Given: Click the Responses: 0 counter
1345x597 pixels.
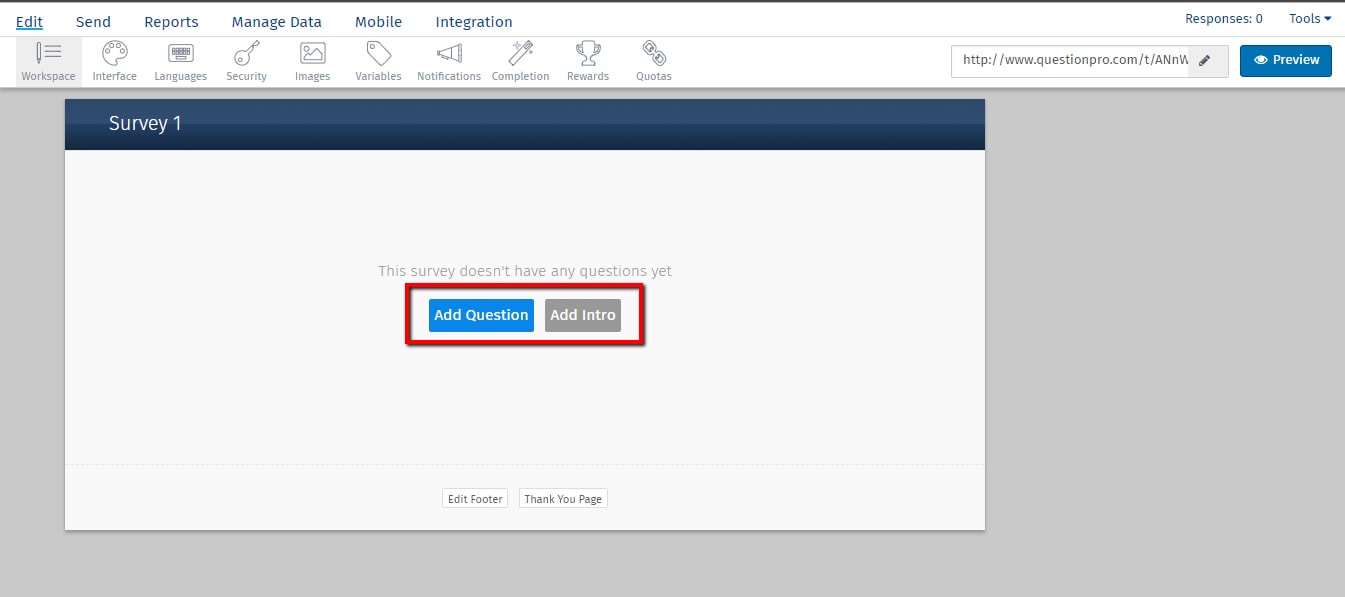Looking at the screenshot, I should [1224, 19].
